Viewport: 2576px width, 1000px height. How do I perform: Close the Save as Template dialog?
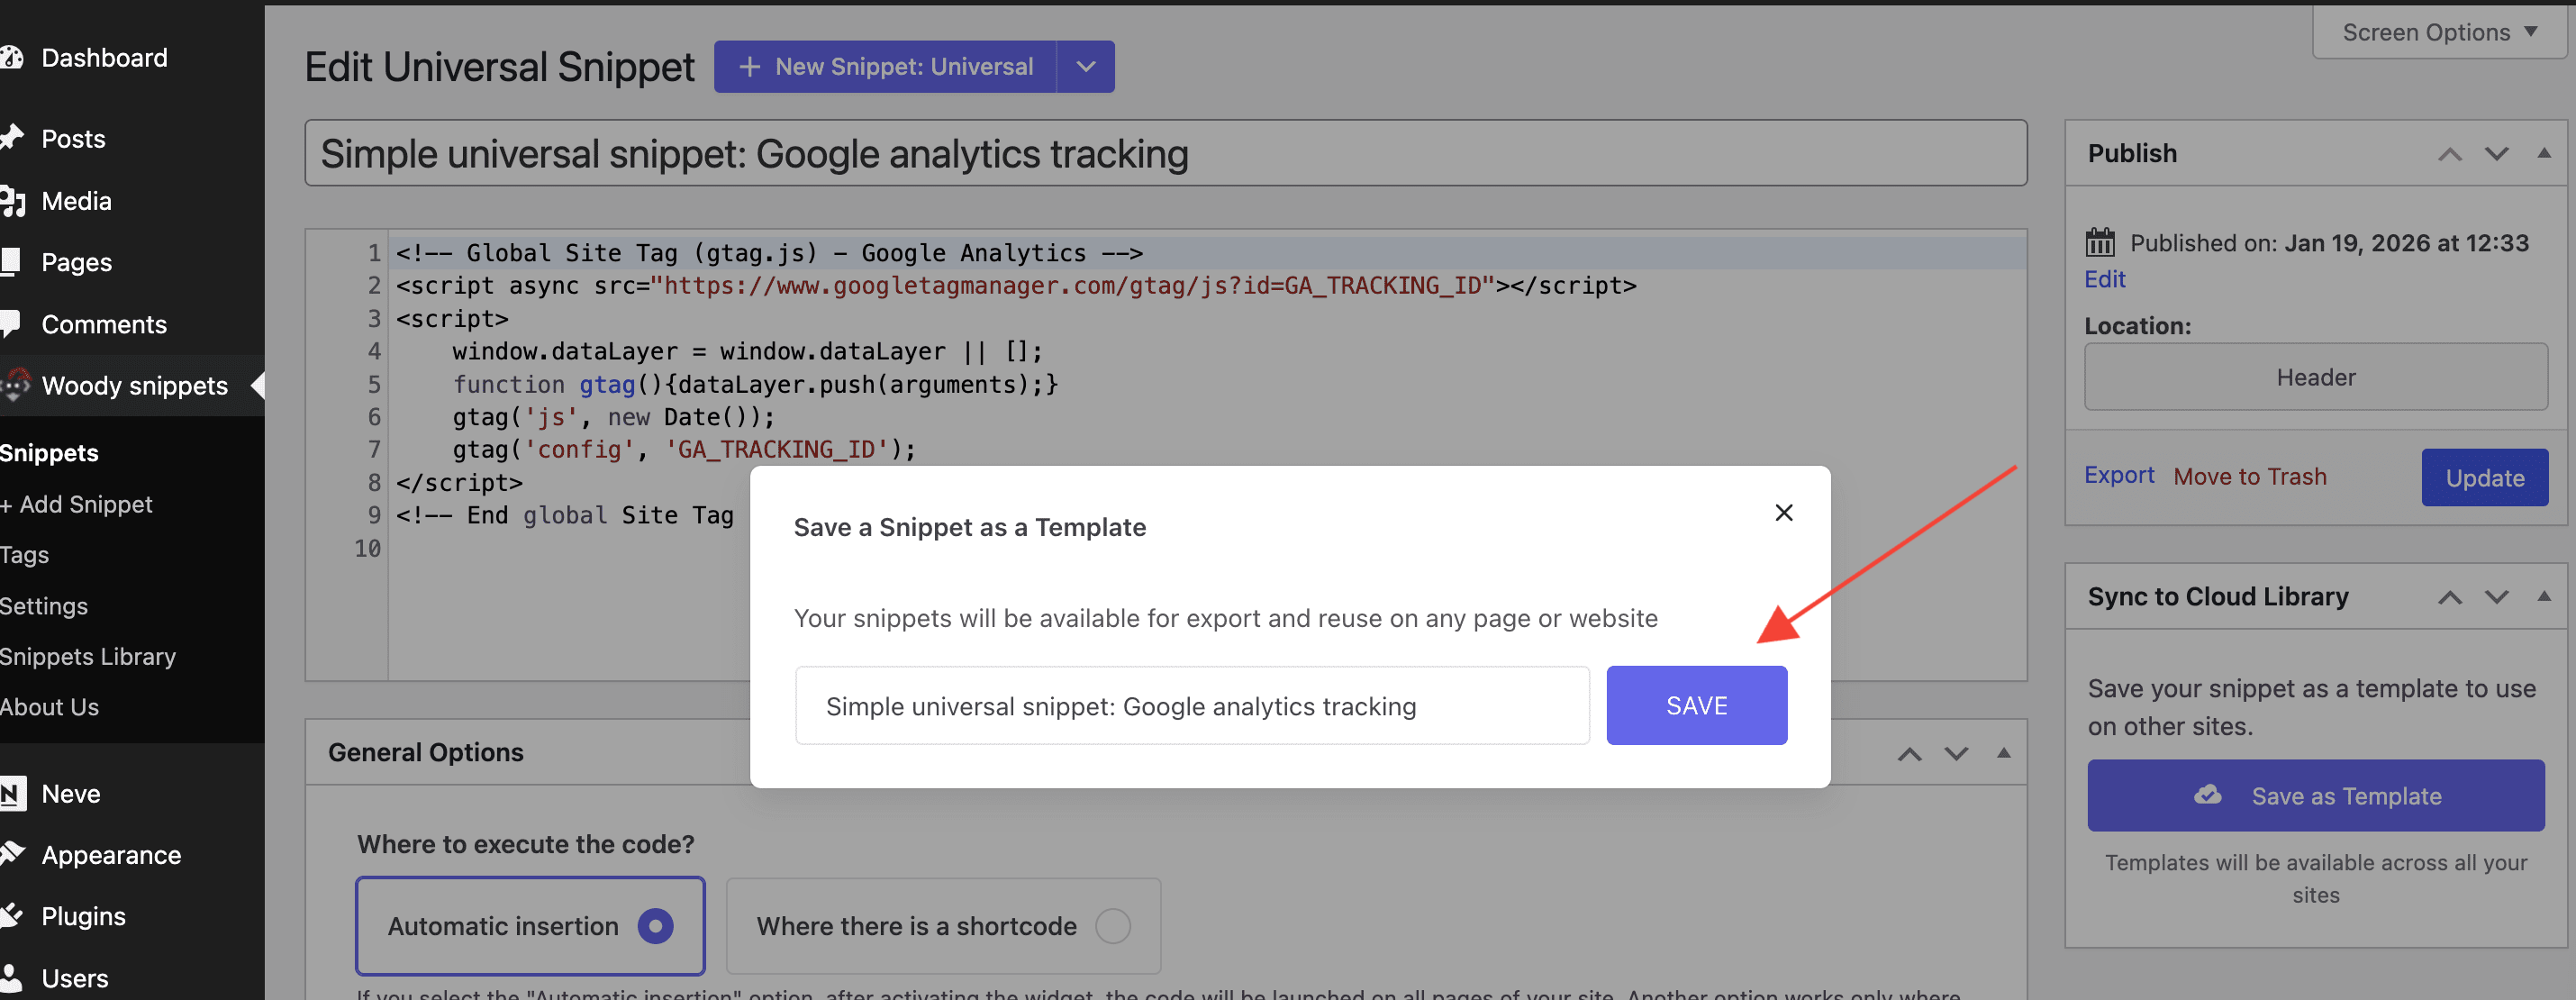point(1783,513)
